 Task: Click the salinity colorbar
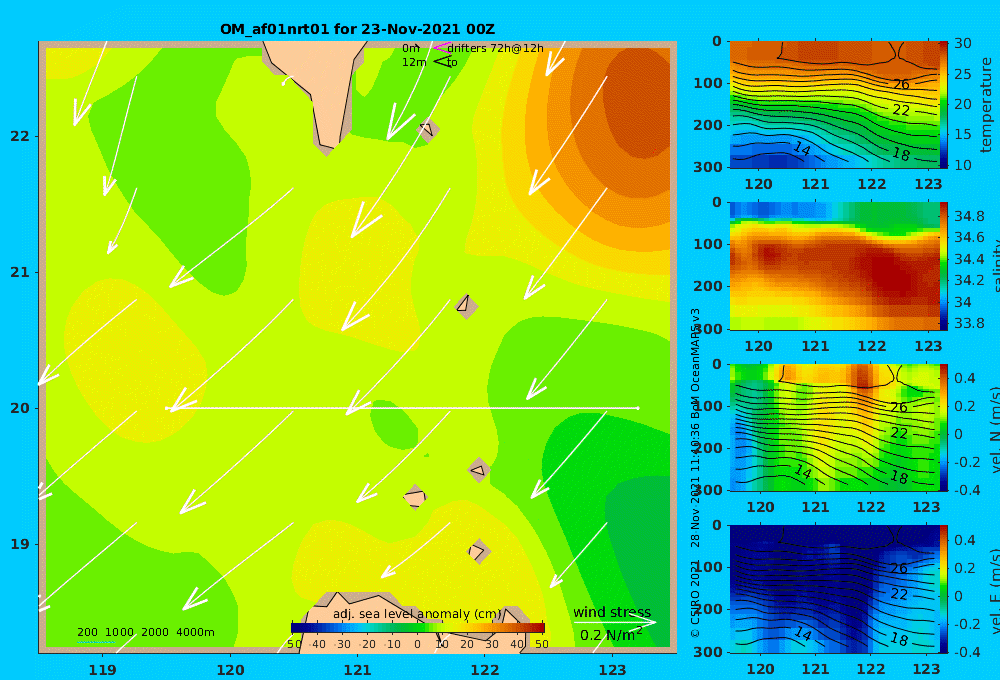[944, 266]
